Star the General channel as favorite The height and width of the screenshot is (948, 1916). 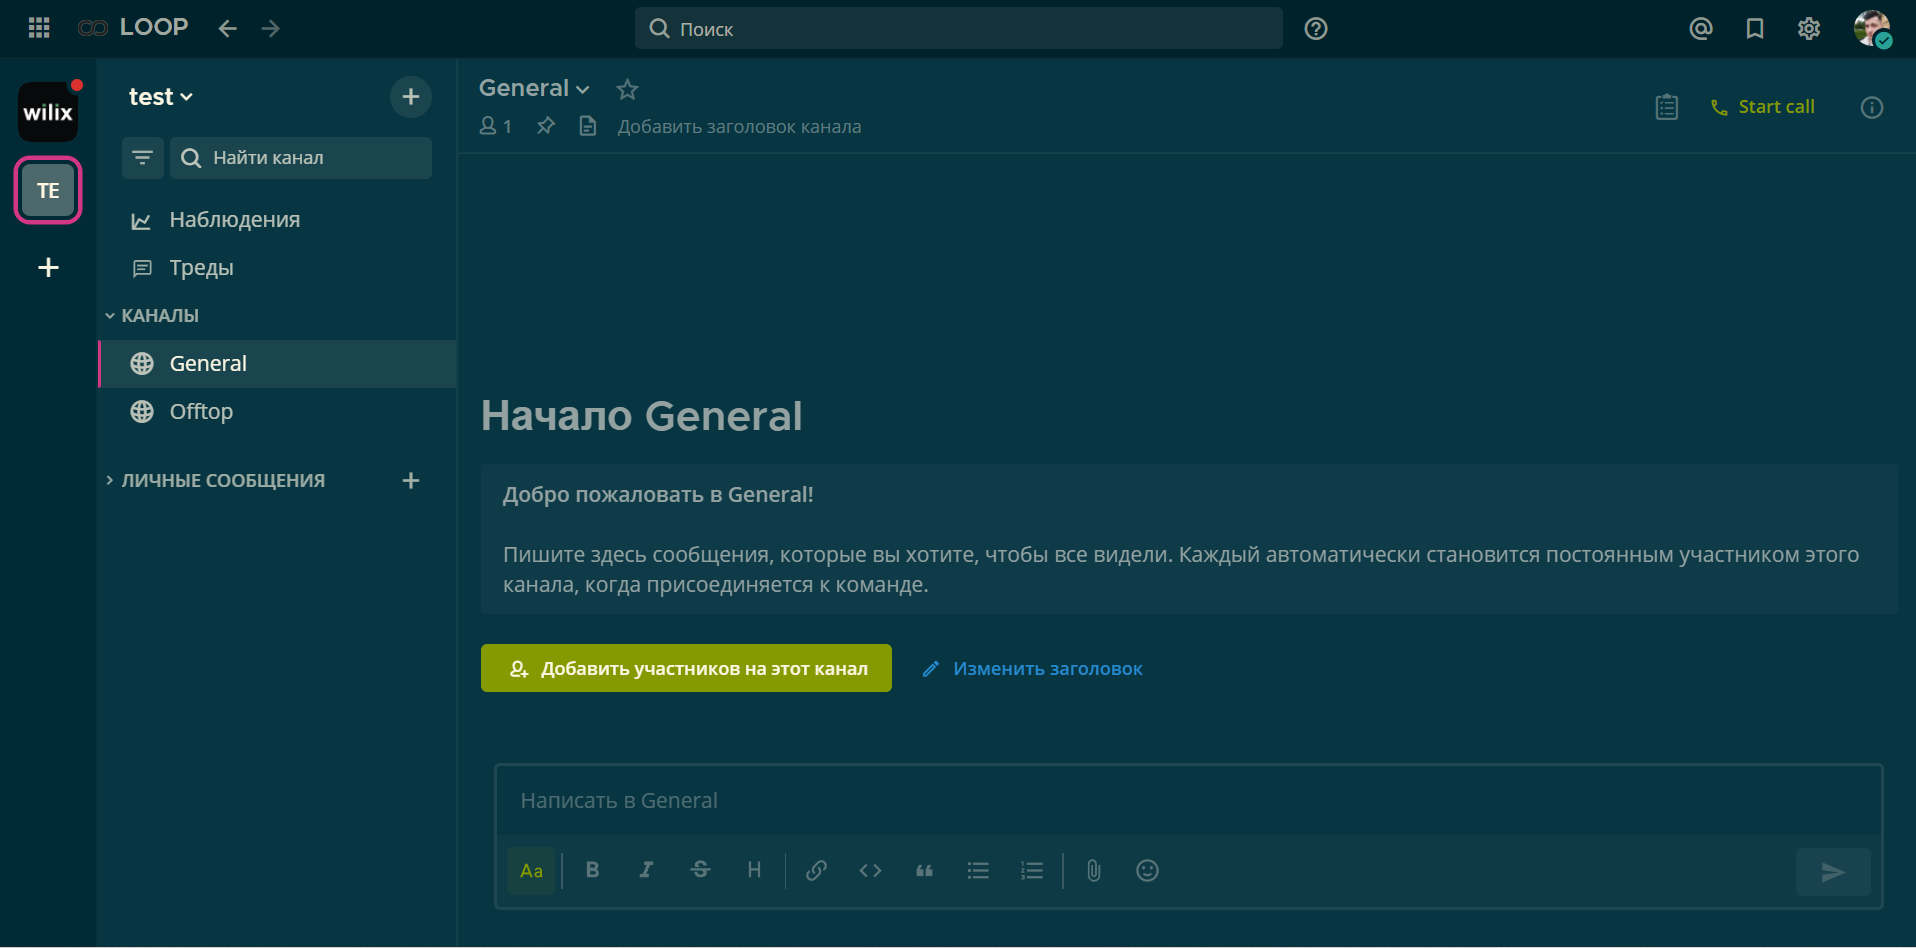tap(627, 89)
